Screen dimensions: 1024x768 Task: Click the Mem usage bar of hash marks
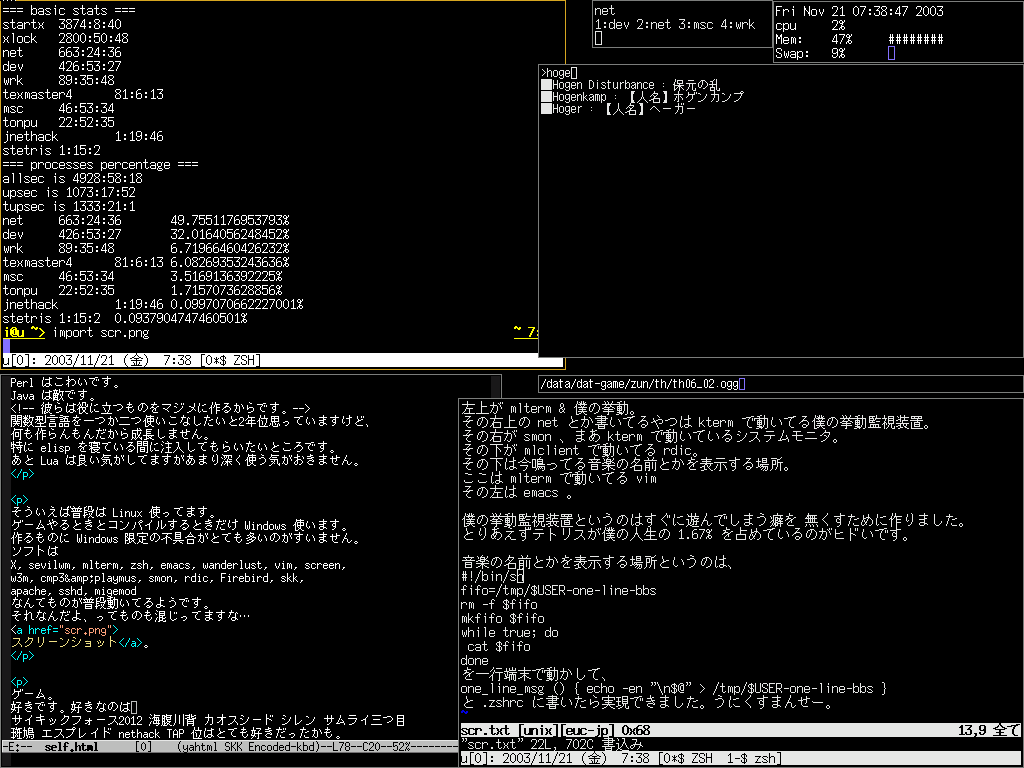916,39
